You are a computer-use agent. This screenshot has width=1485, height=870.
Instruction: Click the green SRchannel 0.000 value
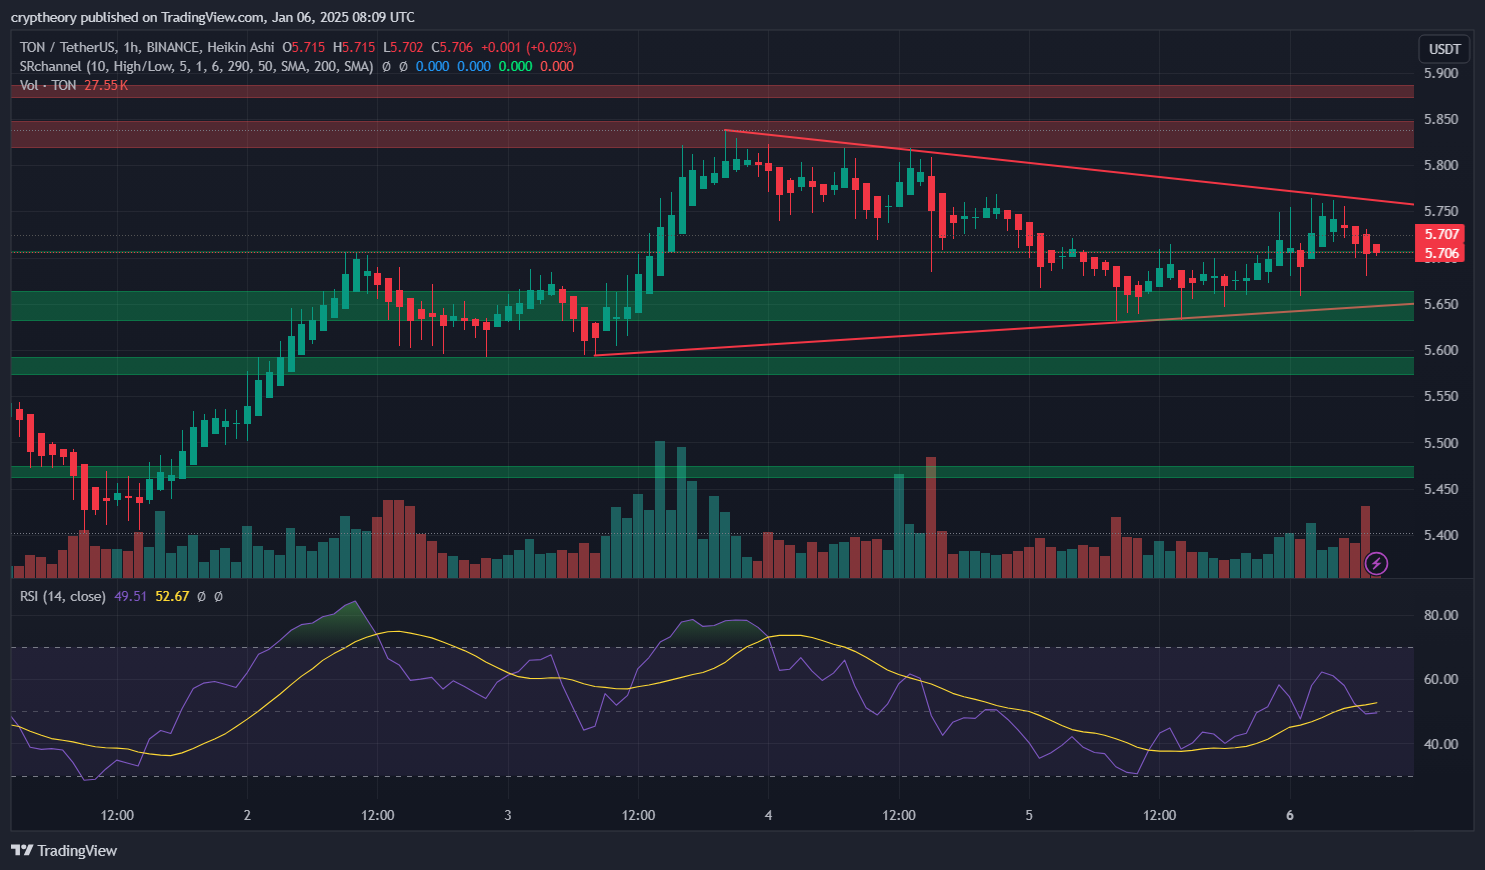[x=515, y=66]
